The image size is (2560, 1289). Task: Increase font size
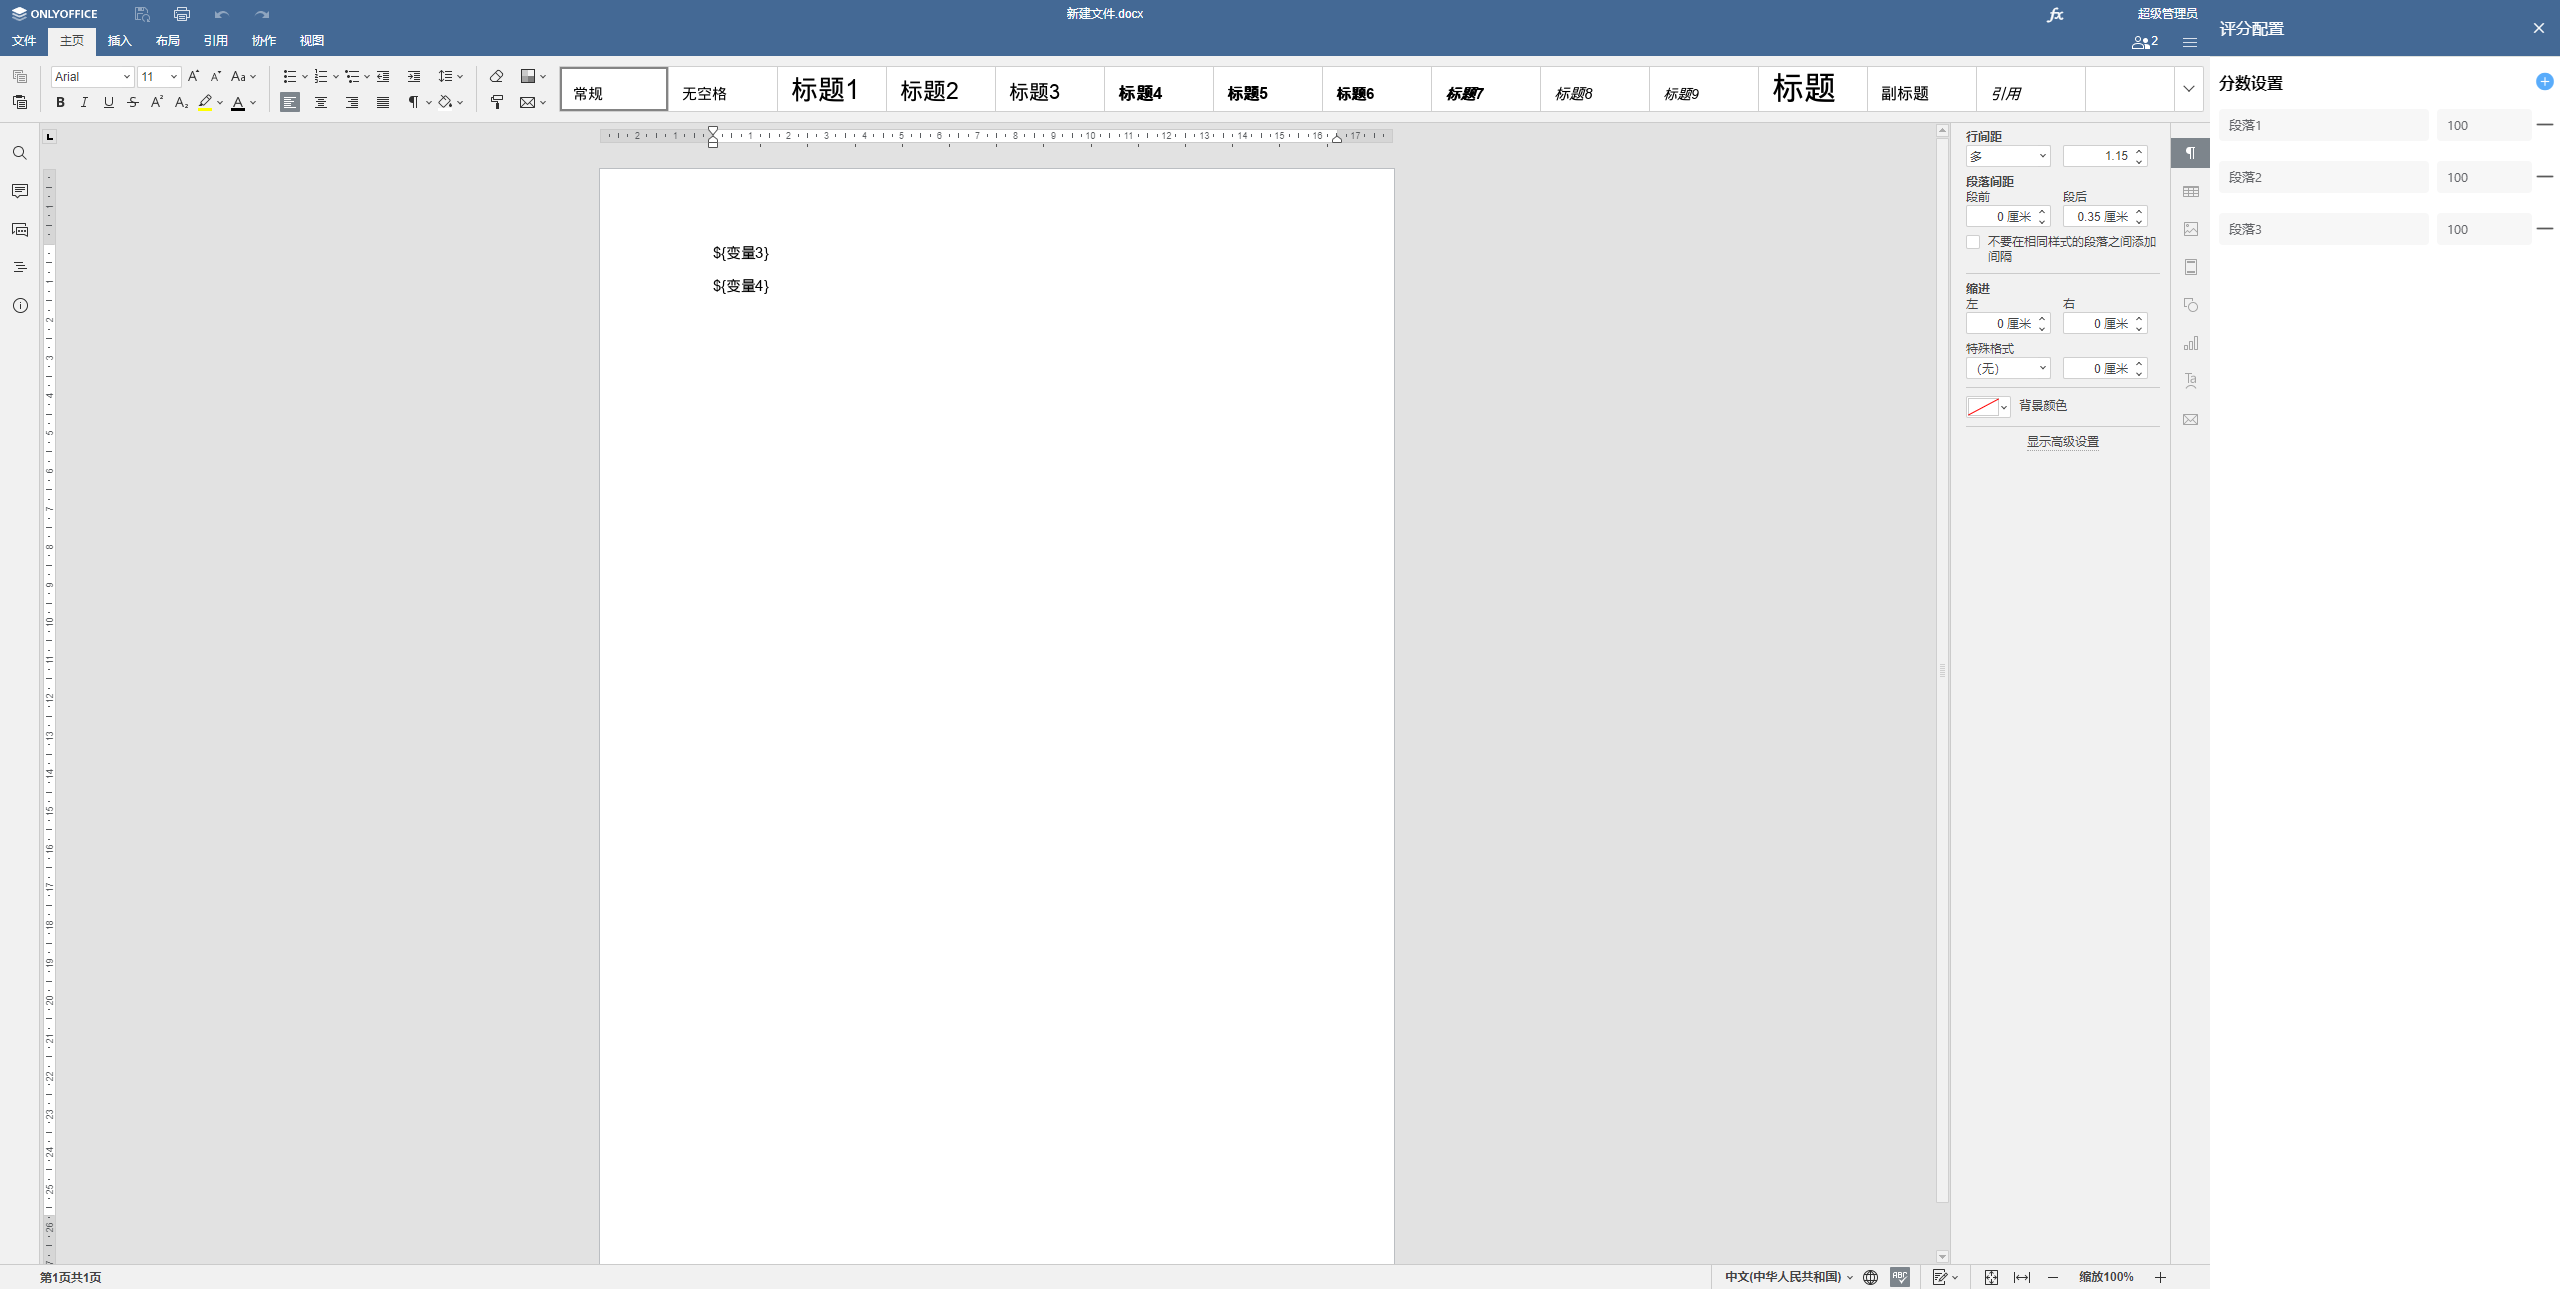pyautogui.click(x=194, y=76)
